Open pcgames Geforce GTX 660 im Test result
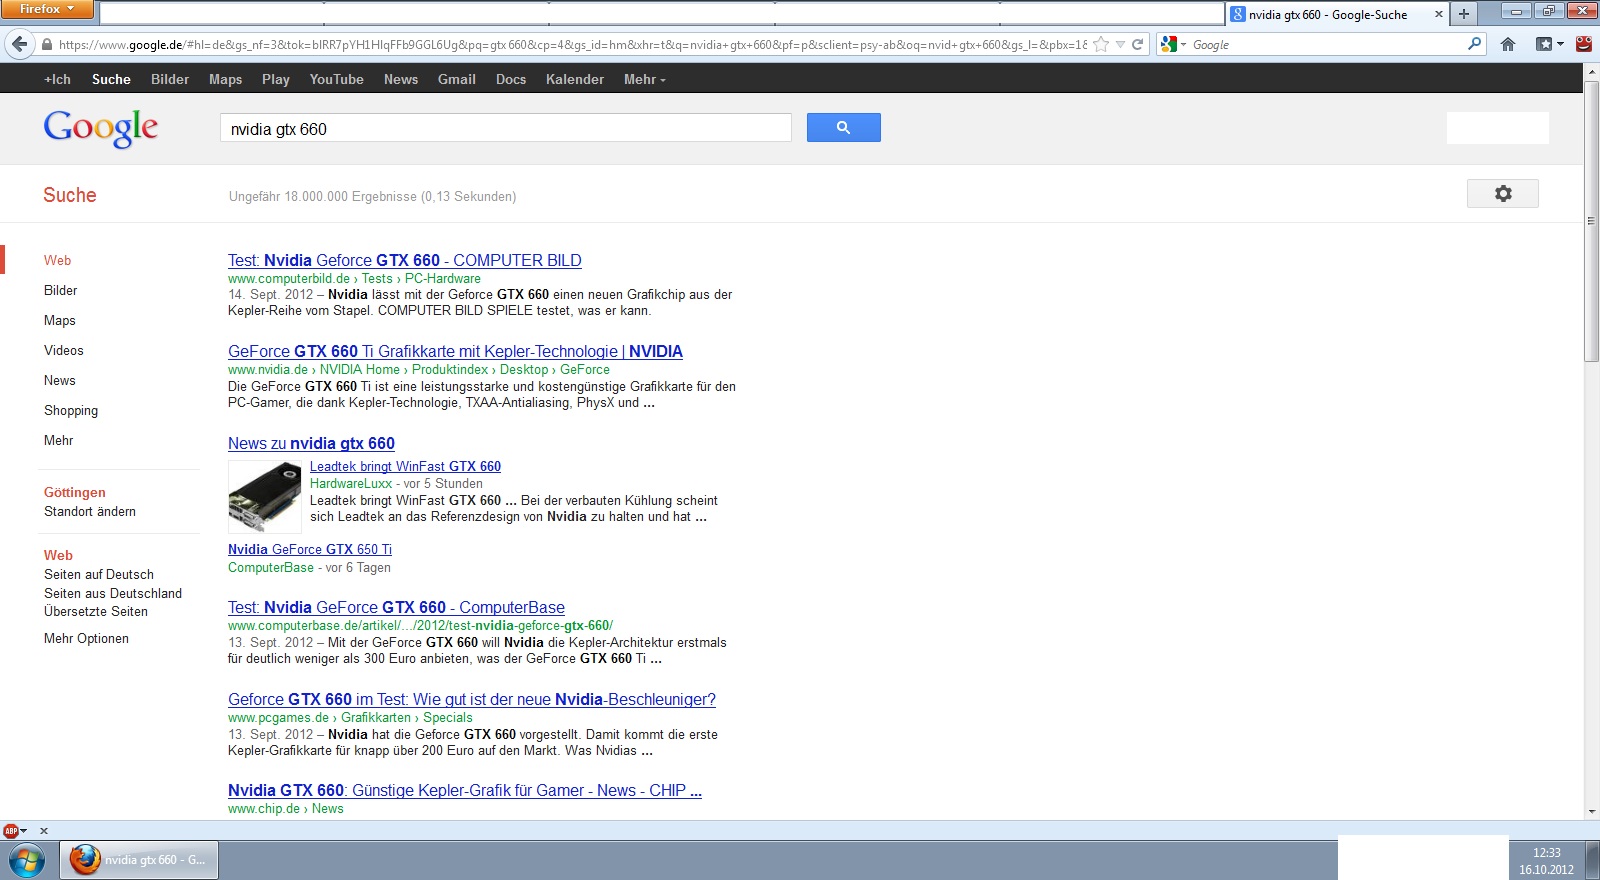The height and width of the screenshot is (880, 1600). [472, 699]
